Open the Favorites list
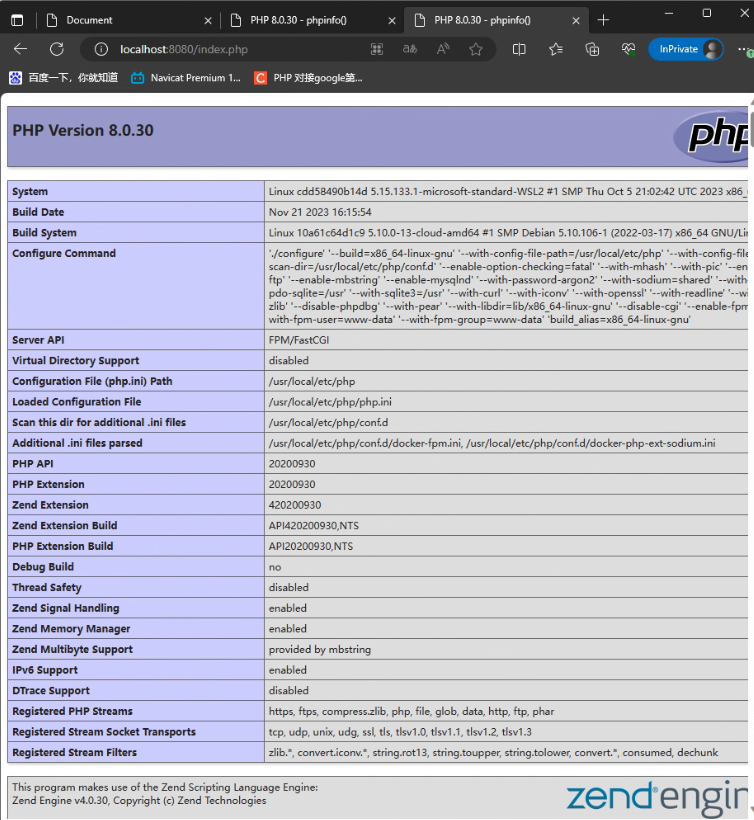754x820 pixels. (556, 49)
